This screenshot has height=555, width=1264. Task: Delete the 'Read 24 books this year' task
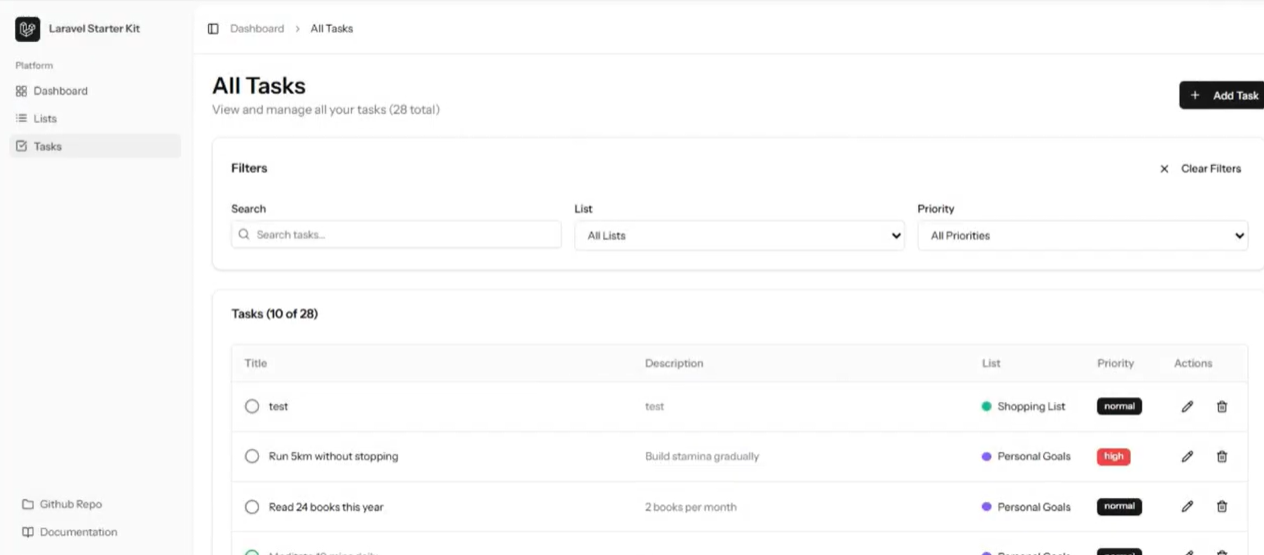pyautogui.click(x=1222, y=507)
